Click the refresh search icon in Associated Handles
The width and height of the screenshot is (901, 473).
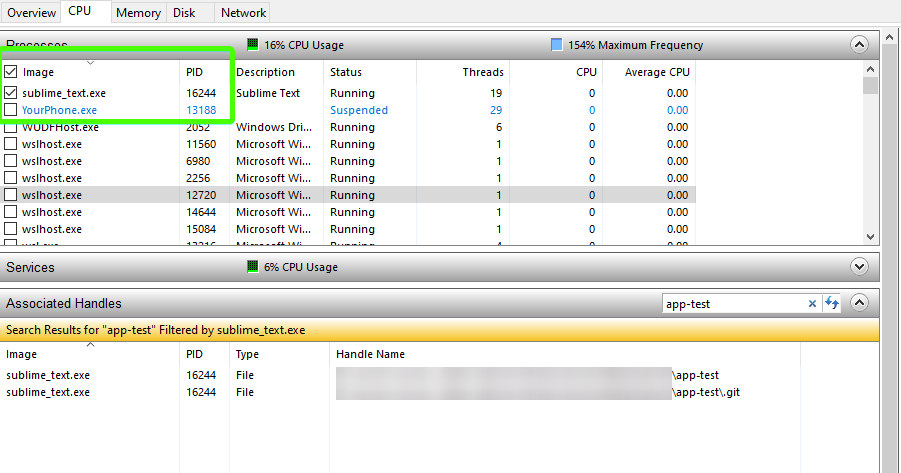[x=831, y=304]
